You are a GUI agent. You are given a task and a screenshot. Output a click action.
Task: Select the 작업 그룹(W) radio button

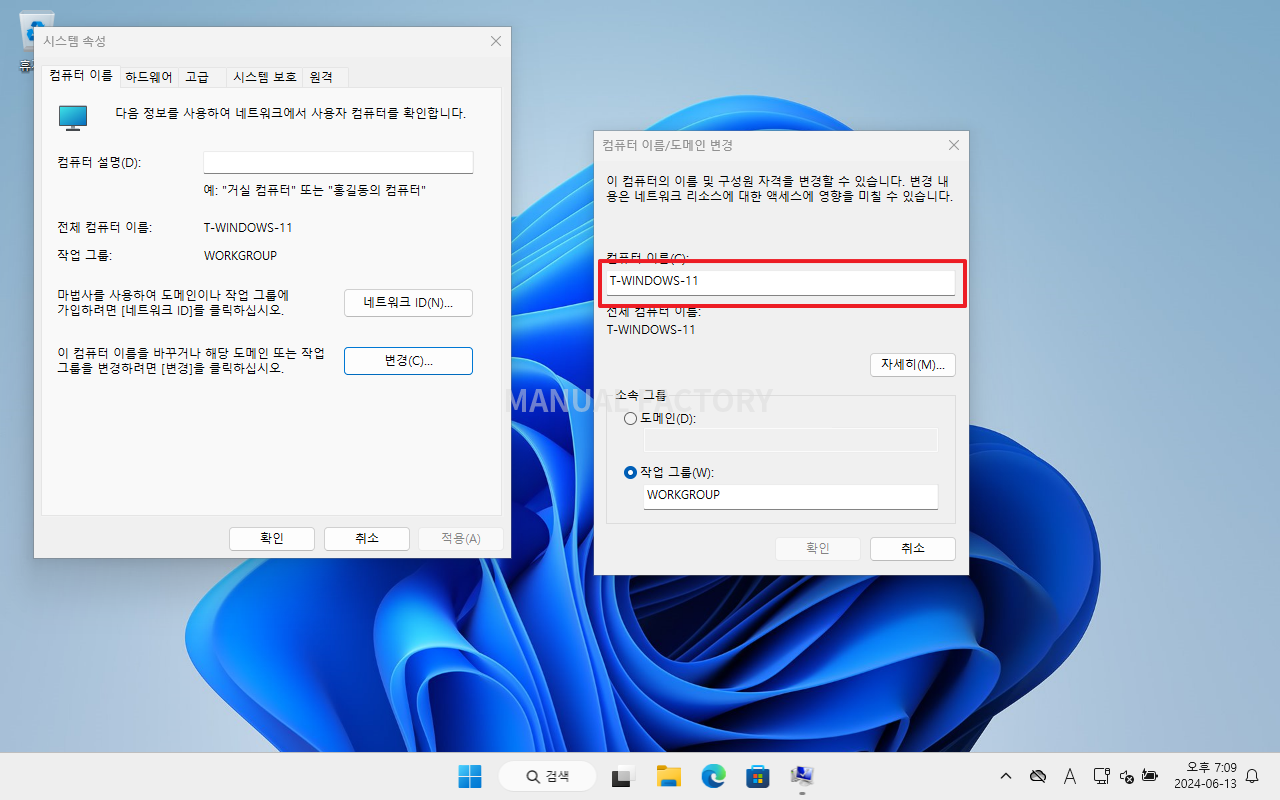tap(630, 472)
